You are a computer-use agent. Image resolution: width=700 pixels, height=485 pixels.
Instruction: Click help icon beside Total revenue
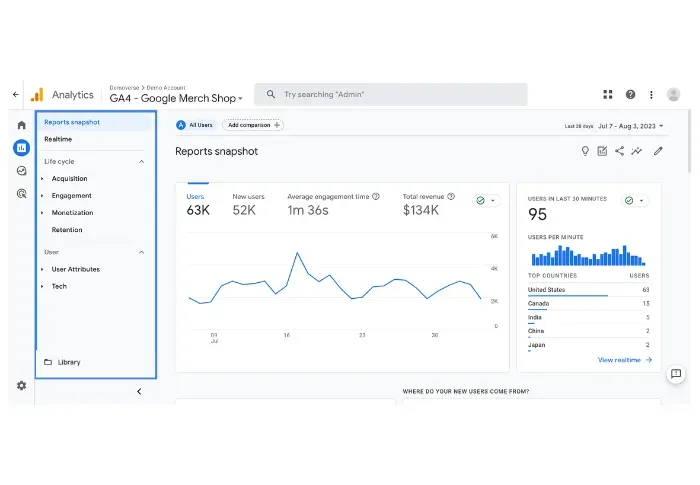pyautogui.click(x=451, y=197)
